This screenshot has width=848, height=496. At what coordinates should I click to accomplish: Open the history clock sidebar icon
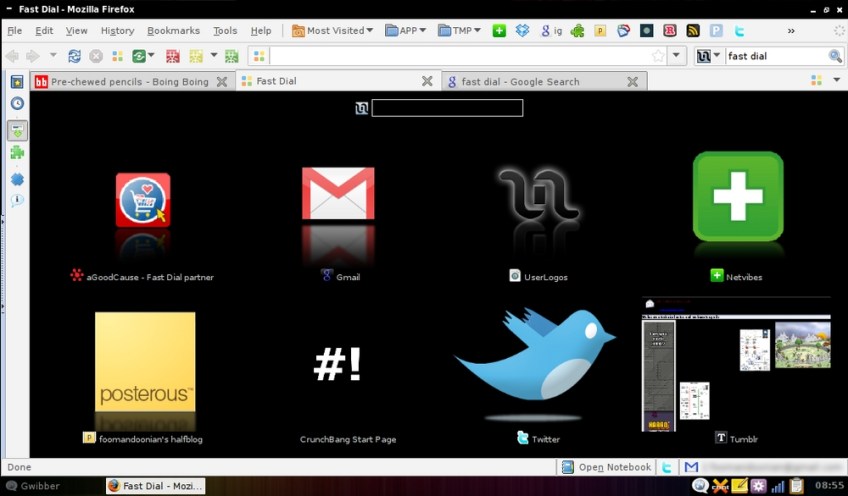tap(17, 103)
